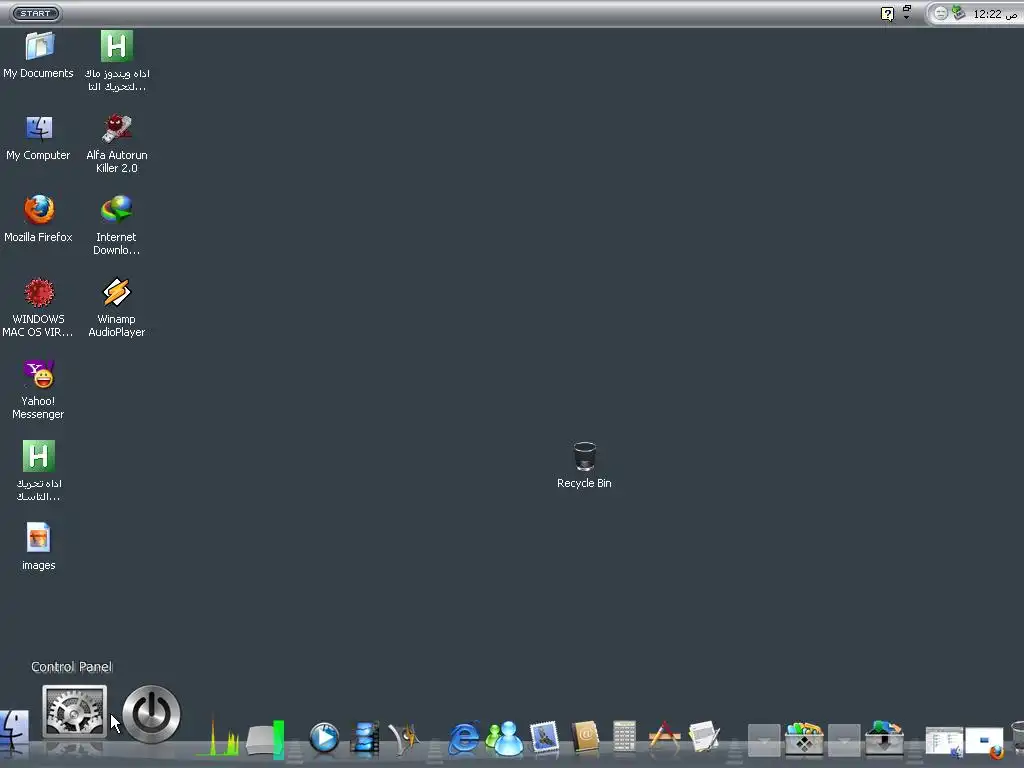This screenshot has width=1024, height=768.
Task: Launch Mozilla Firefox from the desktop
Action: pyautogui.click(x=39, y=210)
